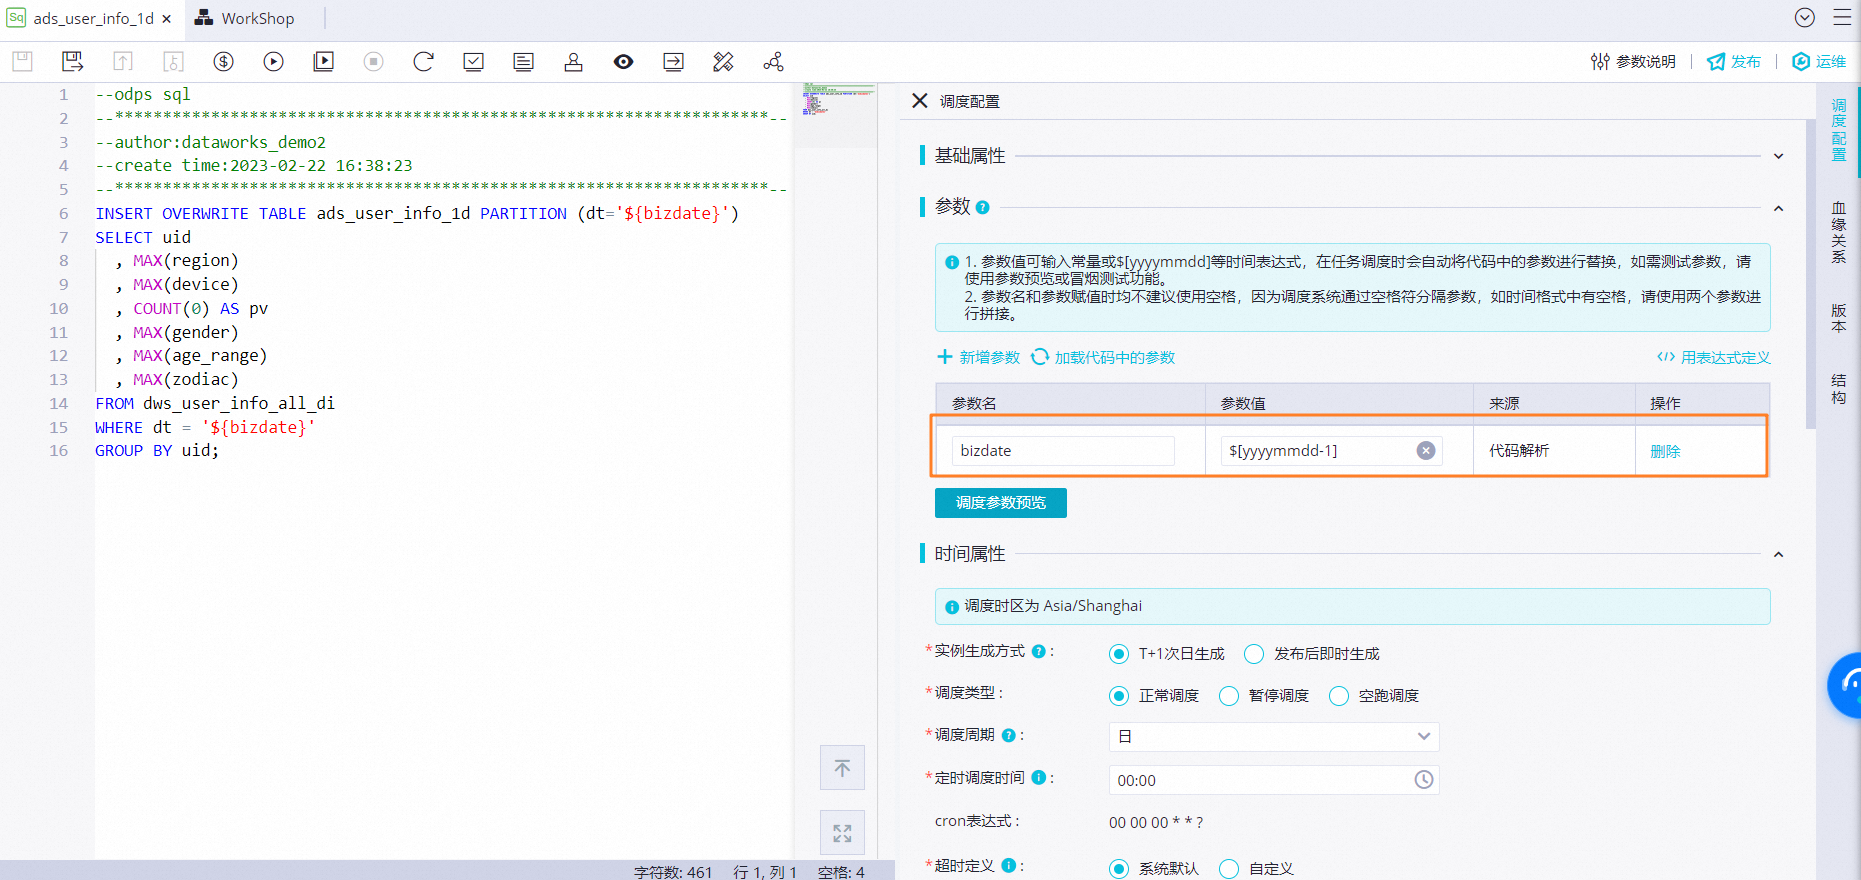Click the clock icon in the time field
This screenshot has width=1861, height=880.
tap(1424, 780)
